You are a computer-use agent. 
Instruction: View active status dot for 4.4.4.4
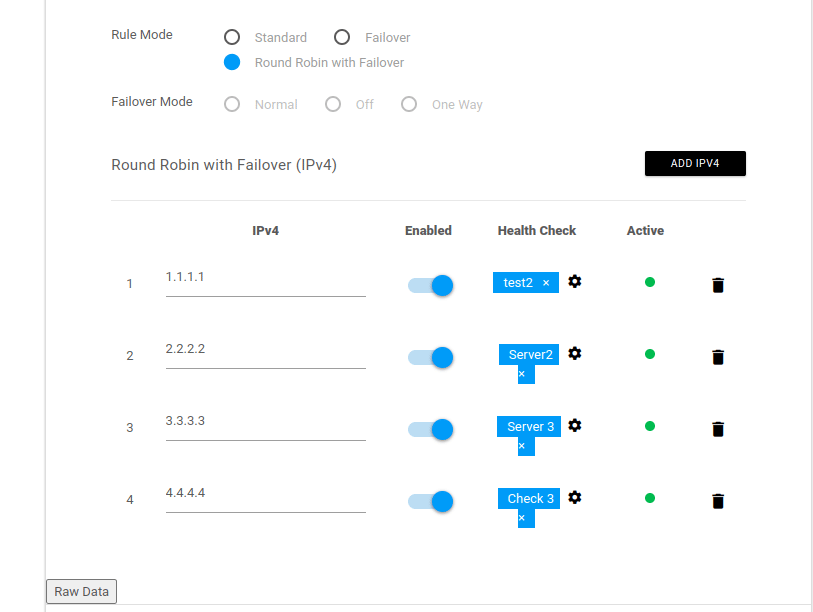pos(650,498)
